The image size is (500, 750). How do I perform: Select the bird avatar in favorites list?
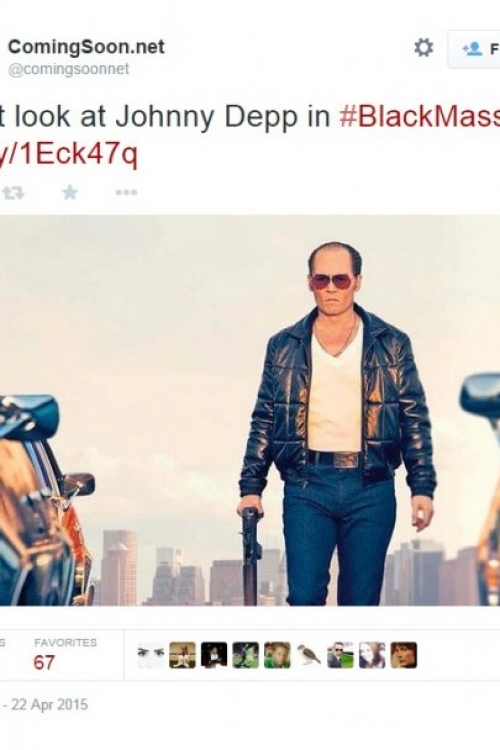point(309,655)
